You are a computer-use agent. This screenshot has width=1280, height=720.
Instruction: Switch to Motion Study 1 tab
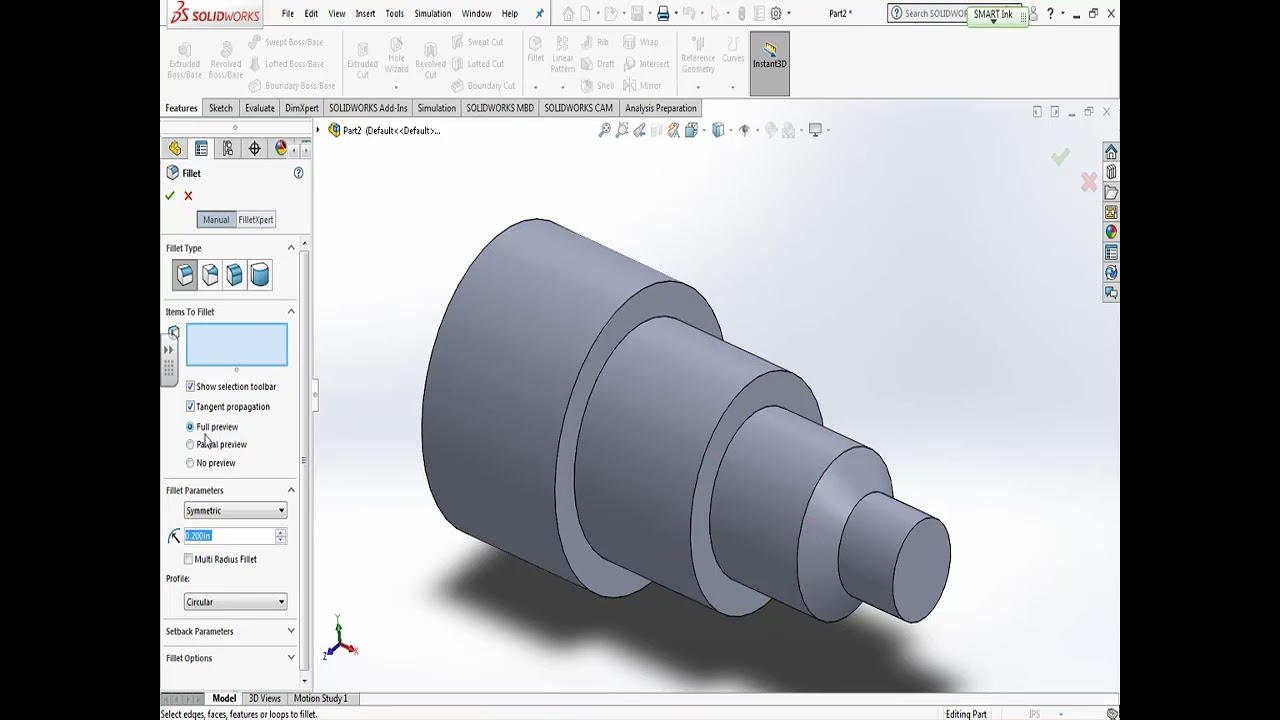click(320, 698)
